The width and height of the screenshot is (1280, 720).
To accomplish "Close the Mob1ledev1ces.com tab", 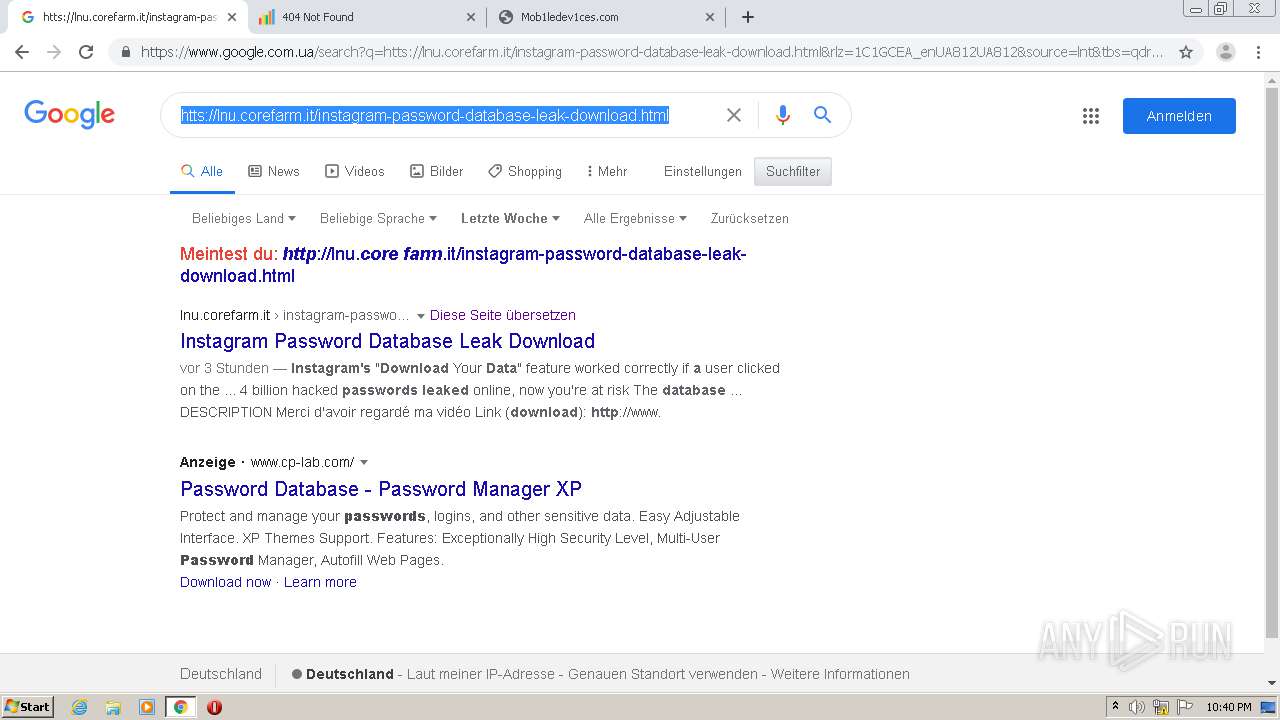I will tap(710, 17).
